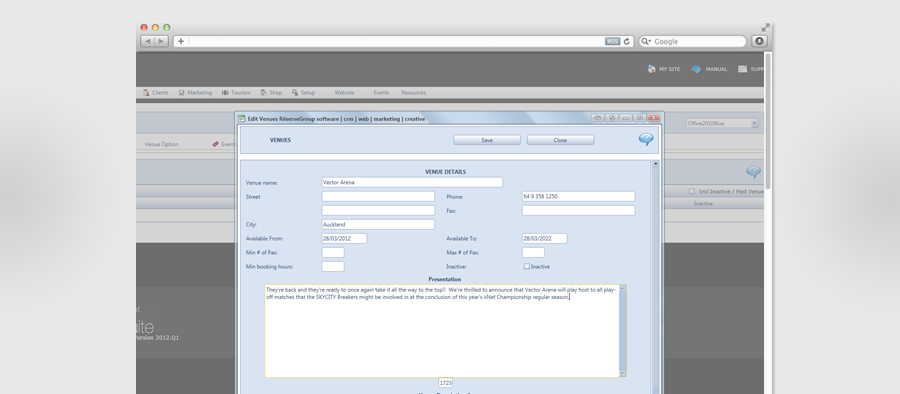Enable Incl Inactive / Past Venues checkbox
The image size is (900, 394).
point(692,191)
